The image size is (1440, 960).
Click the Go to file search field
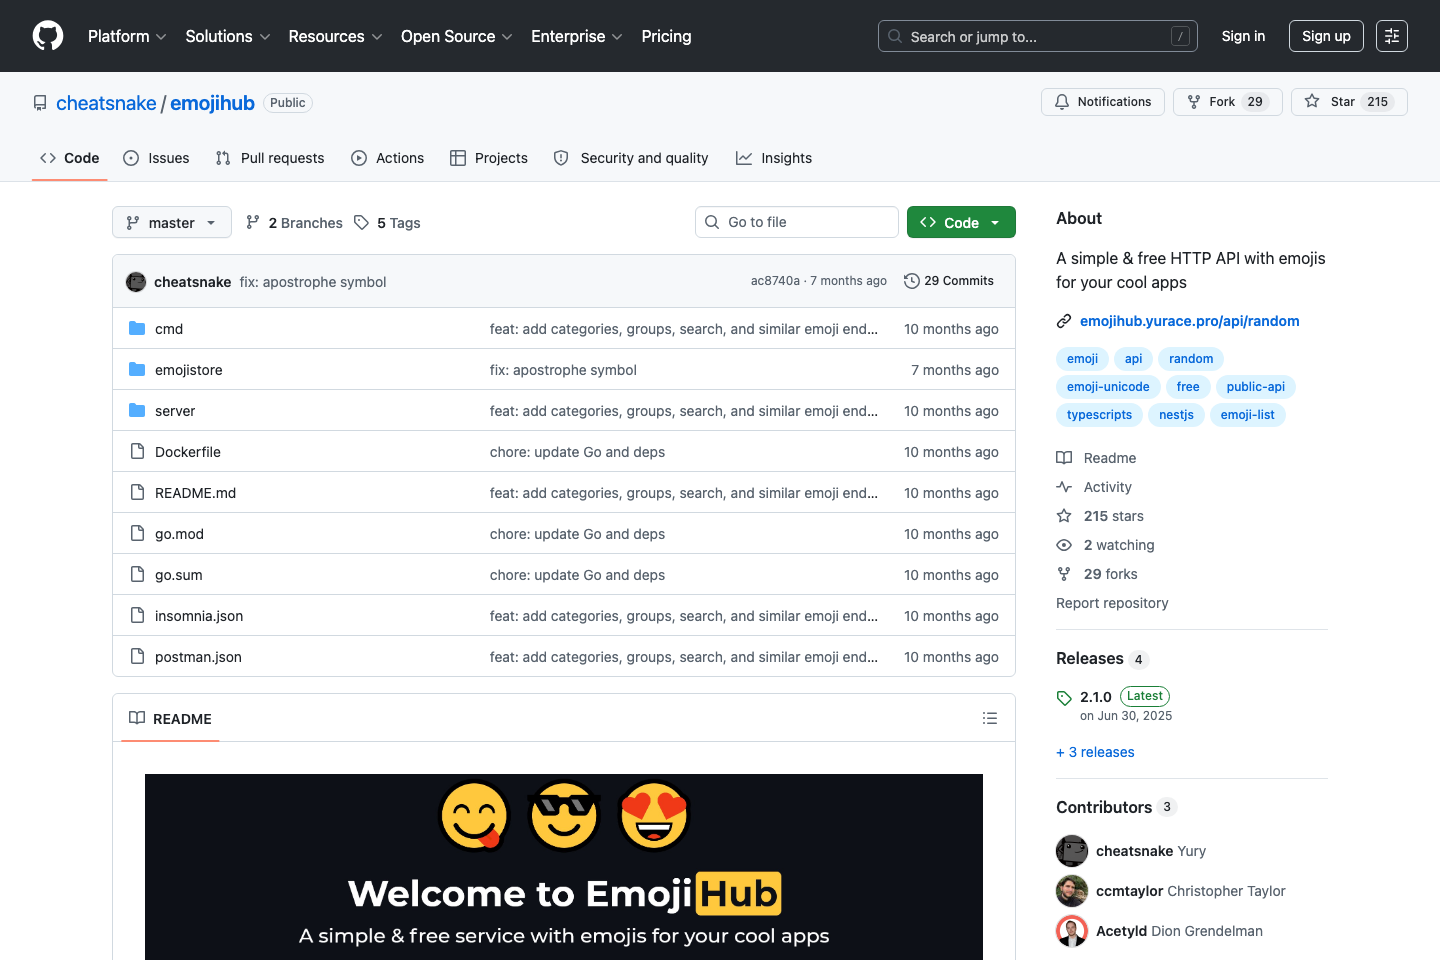pyautogui.click(x=796, y=222)
